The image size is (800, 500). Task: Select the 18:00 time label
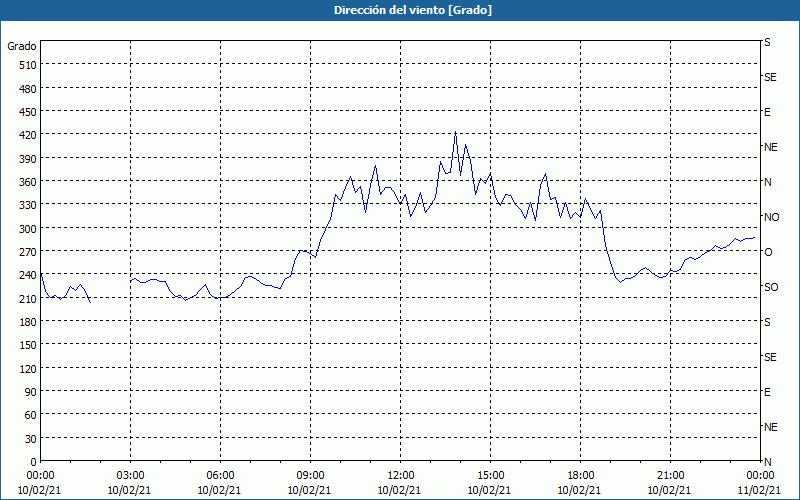[x=580, y=476]
